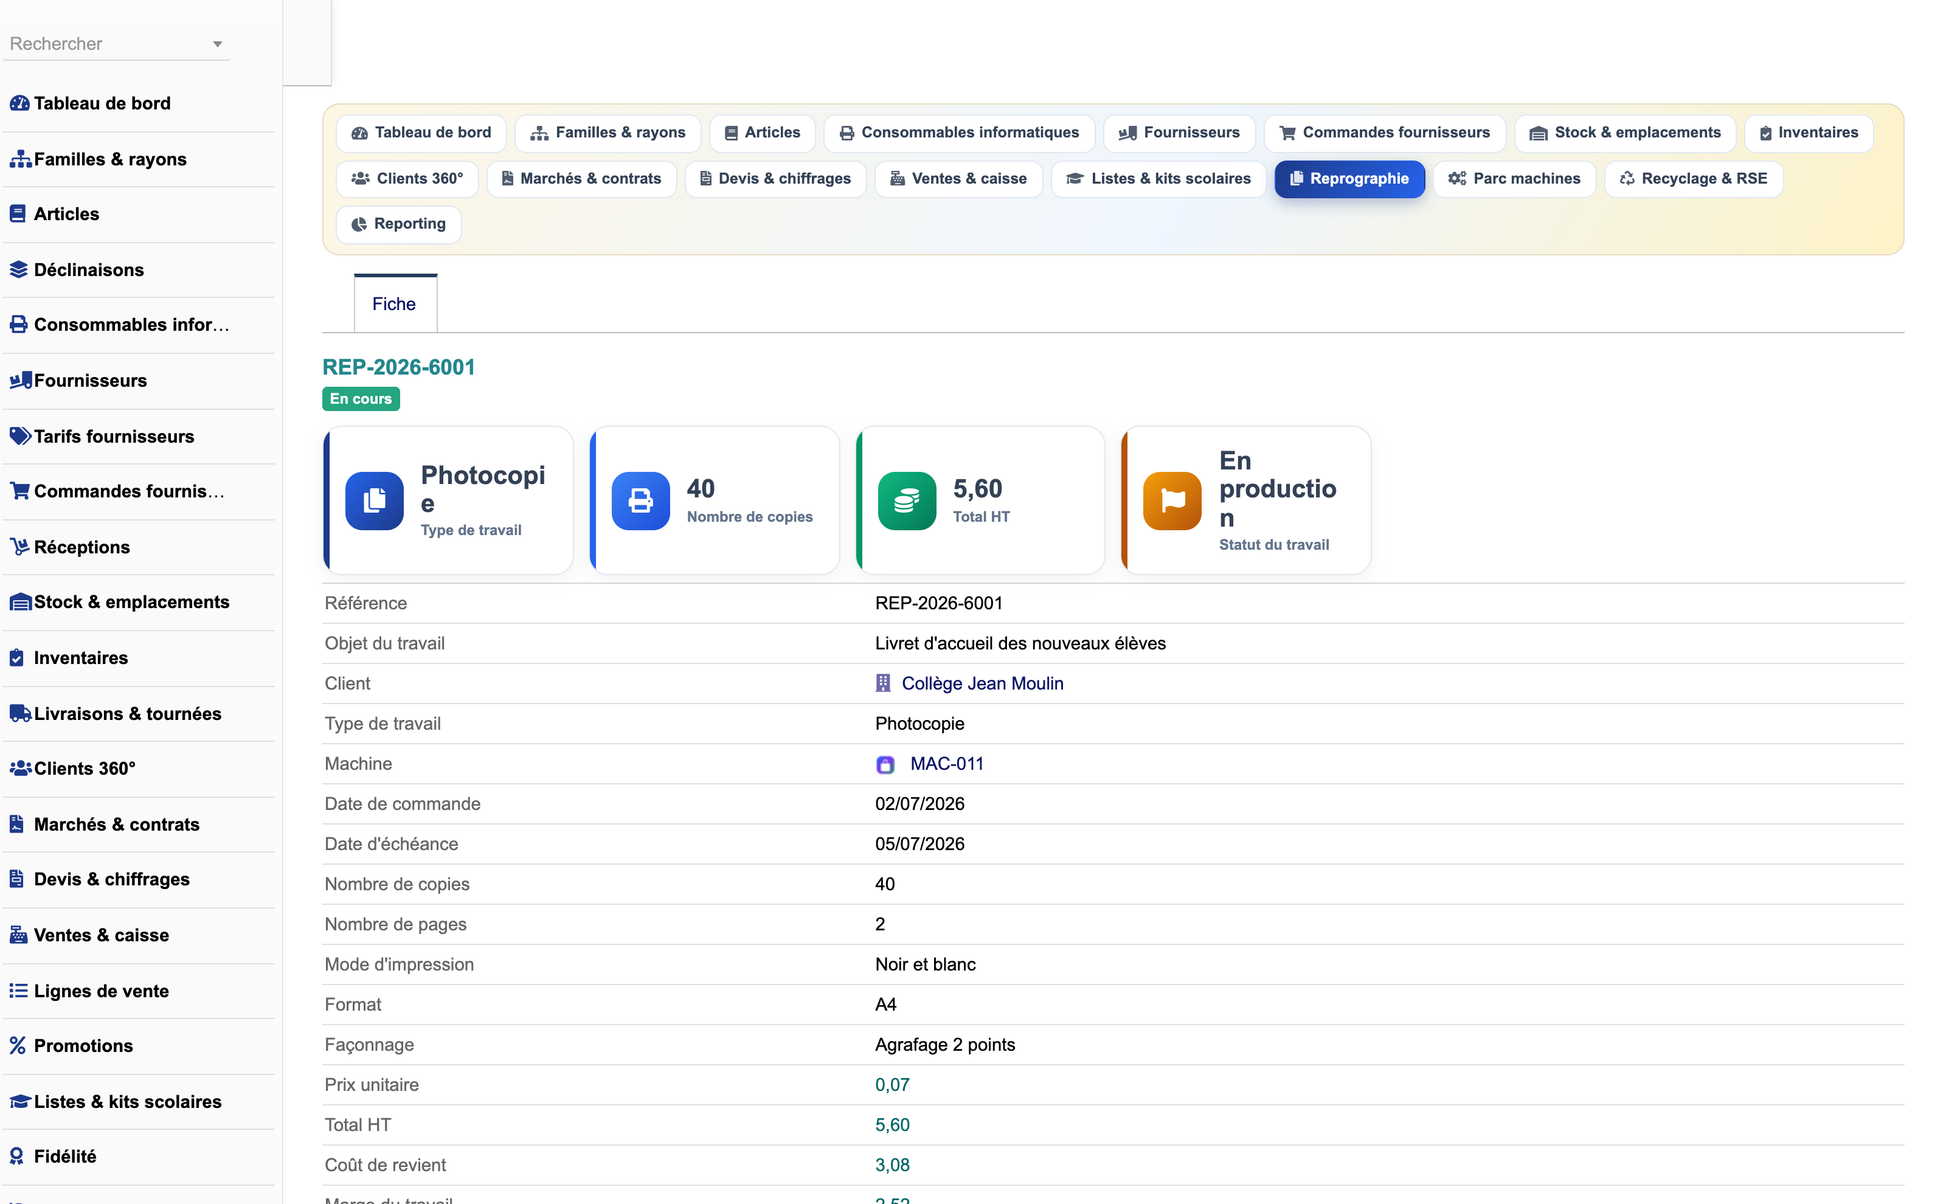The image size is (1946, 1204).
Task: Click the Stock & emplacements warehouse icon in sidebar
Action: click(x=19, y=602)
